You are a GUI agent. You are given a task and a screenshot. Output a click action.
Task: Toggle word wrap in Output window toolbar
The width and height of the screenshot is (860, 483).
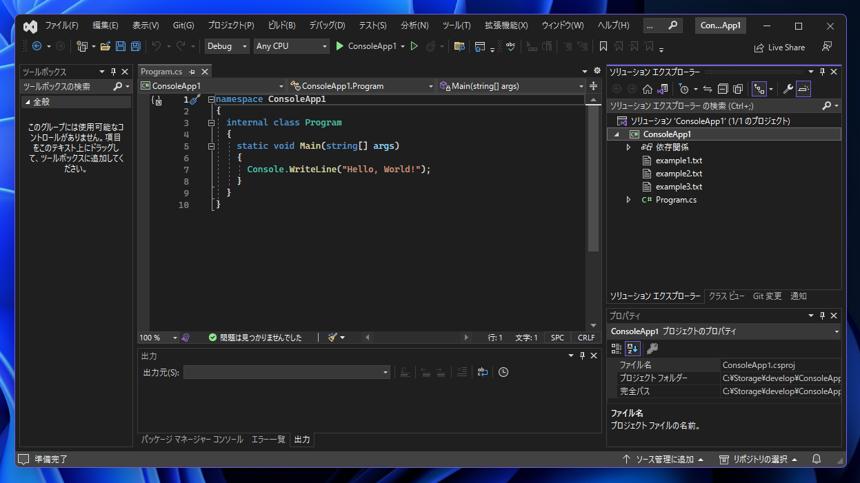[x=482, y=372]
